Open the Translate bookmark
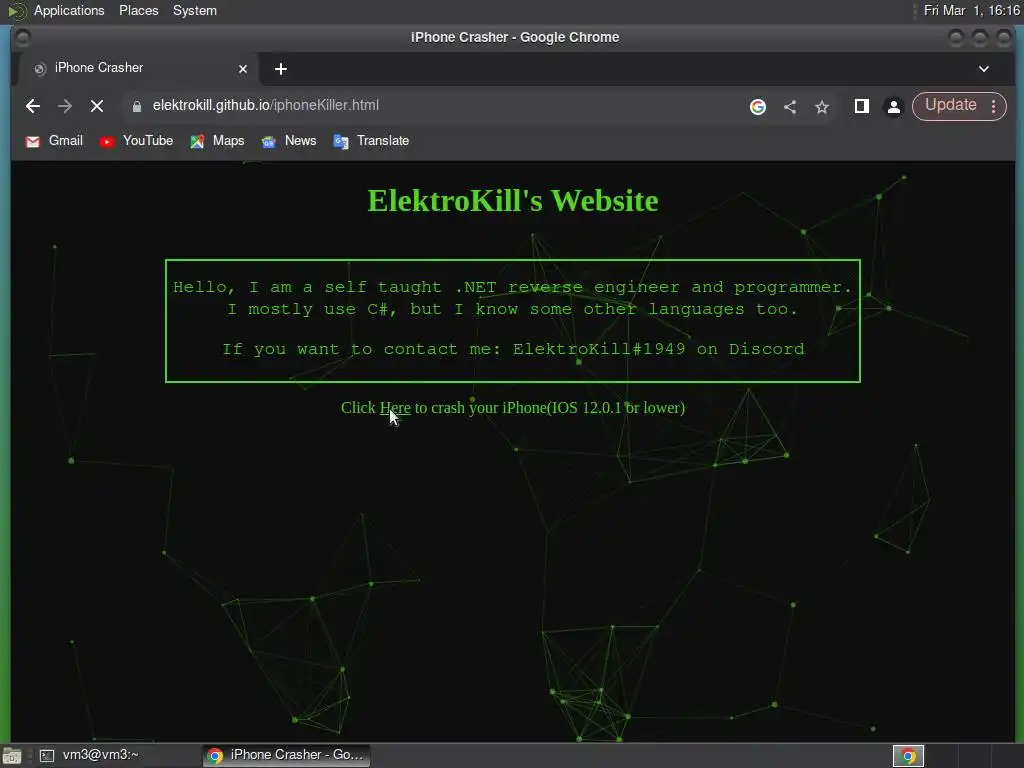Viewport: 1024px width, 768px height. 371,141
